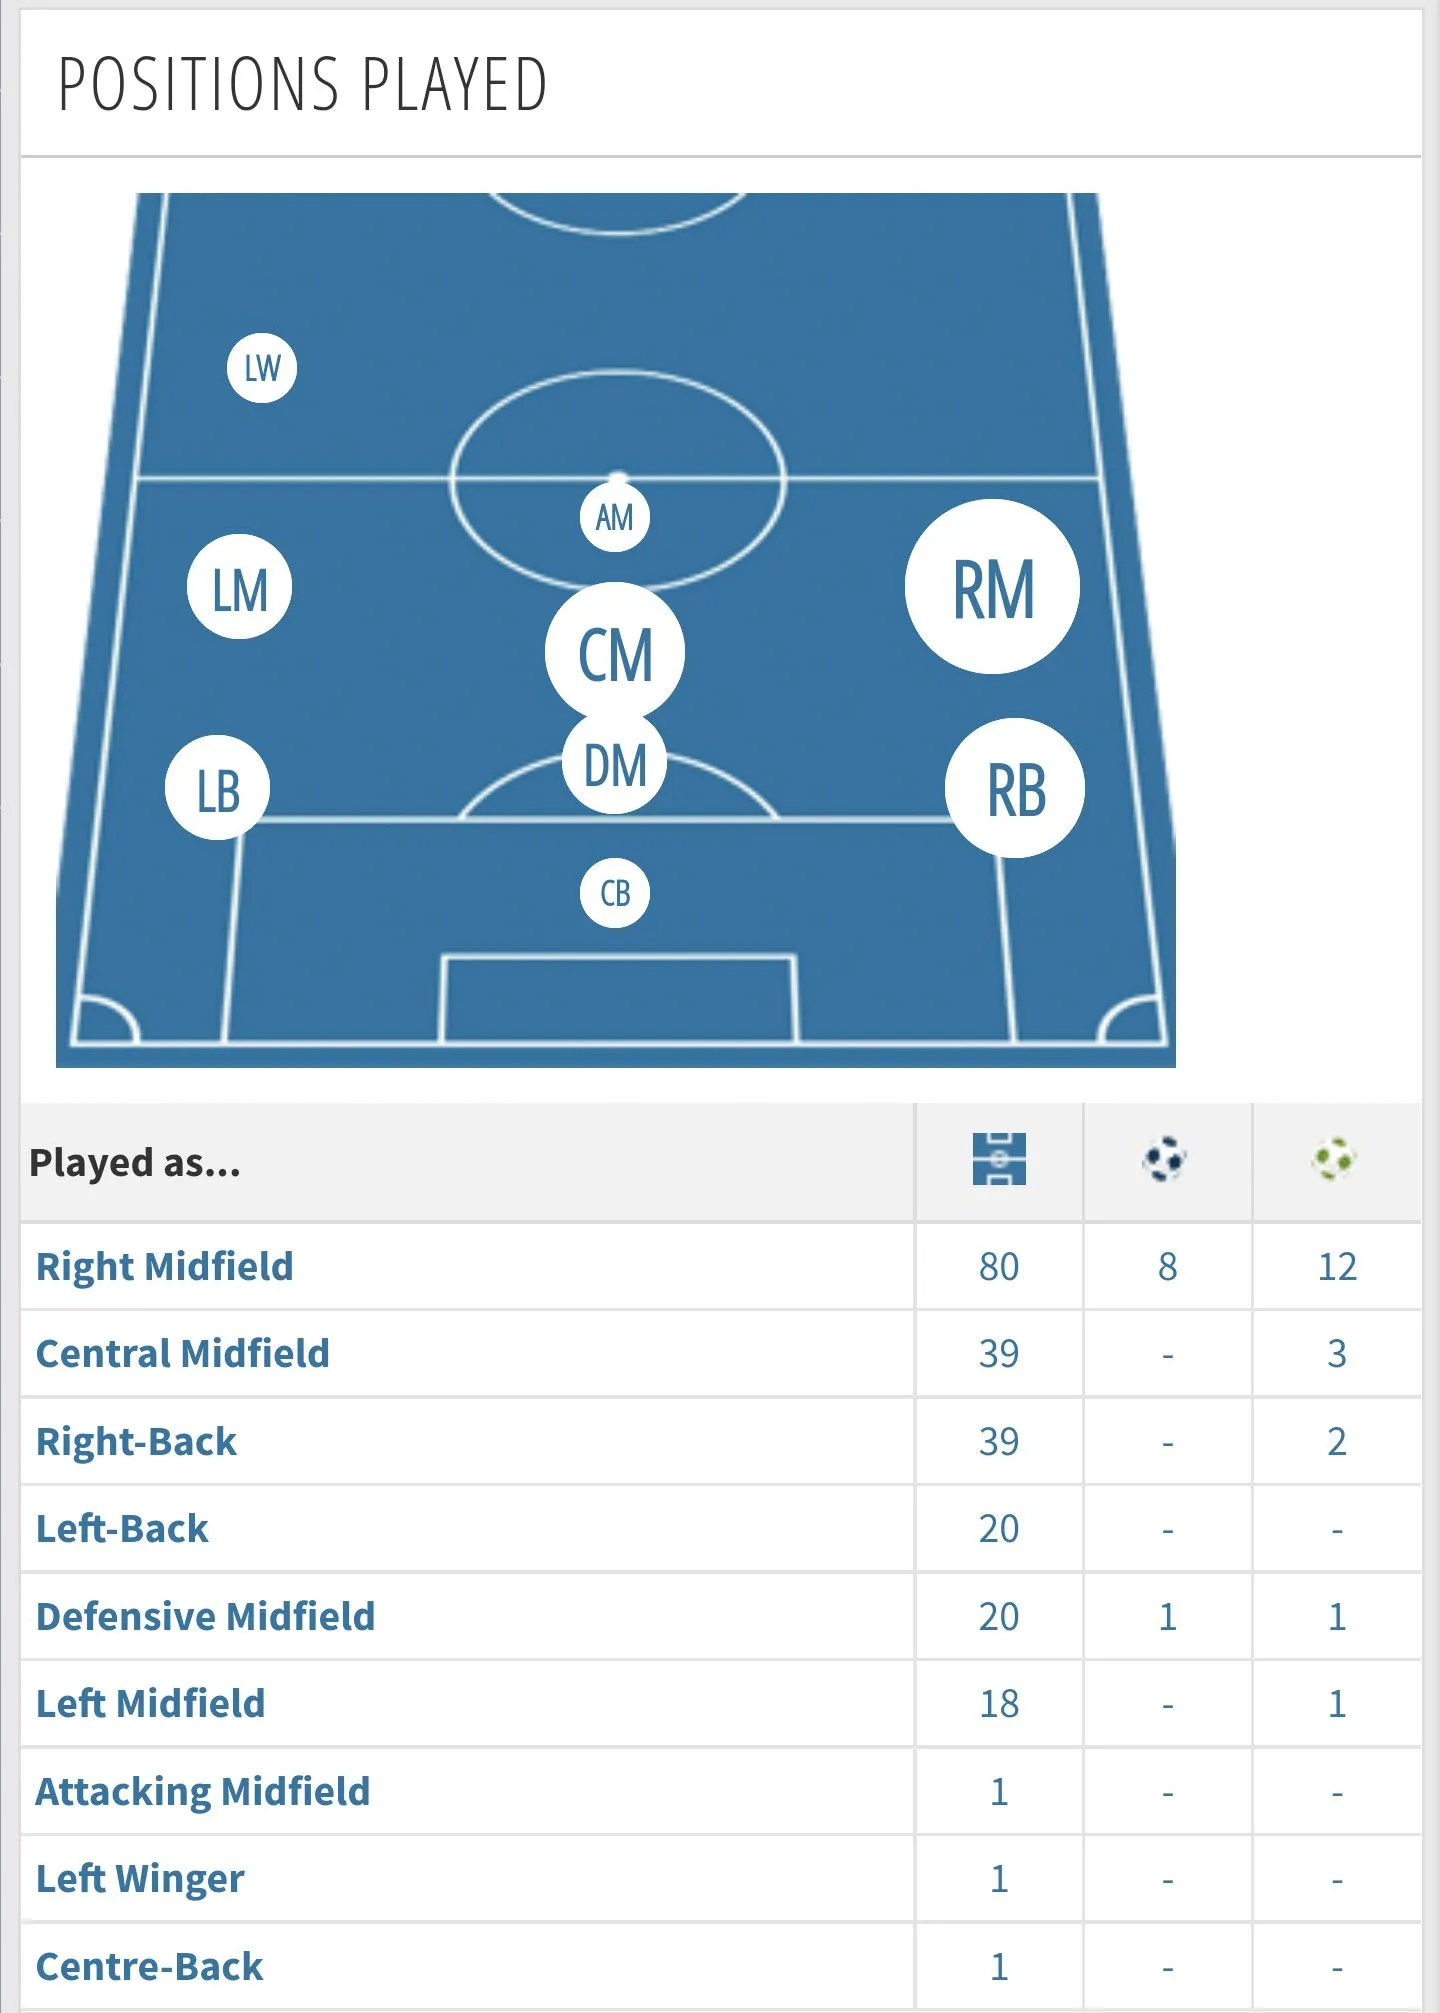Viewport: 1440px width, 2013px height.
Task: Click the black football goals icon
Action: coord(1165,1160)
